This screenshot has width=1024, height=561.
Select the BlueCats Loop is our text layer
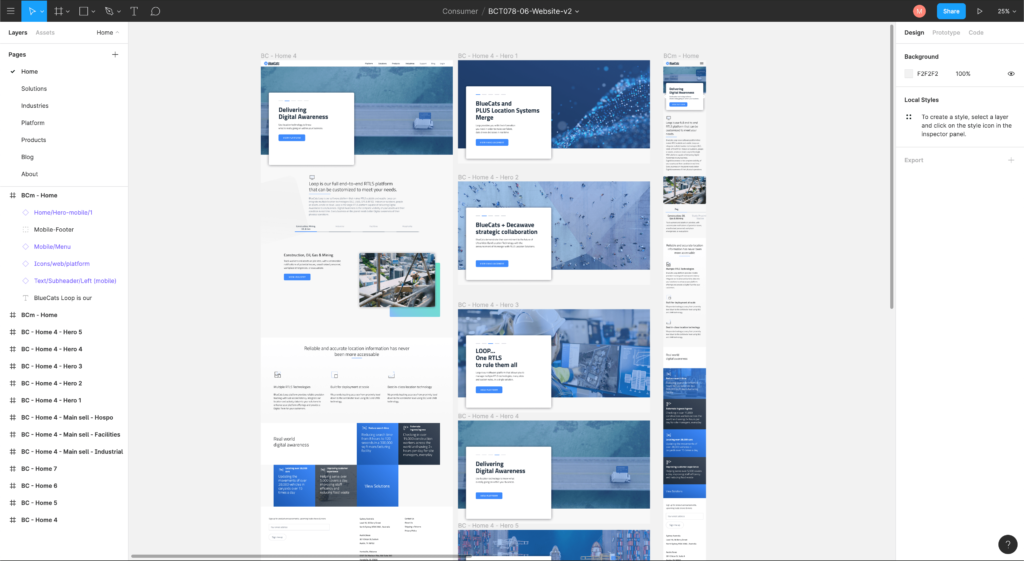point(64,298)
